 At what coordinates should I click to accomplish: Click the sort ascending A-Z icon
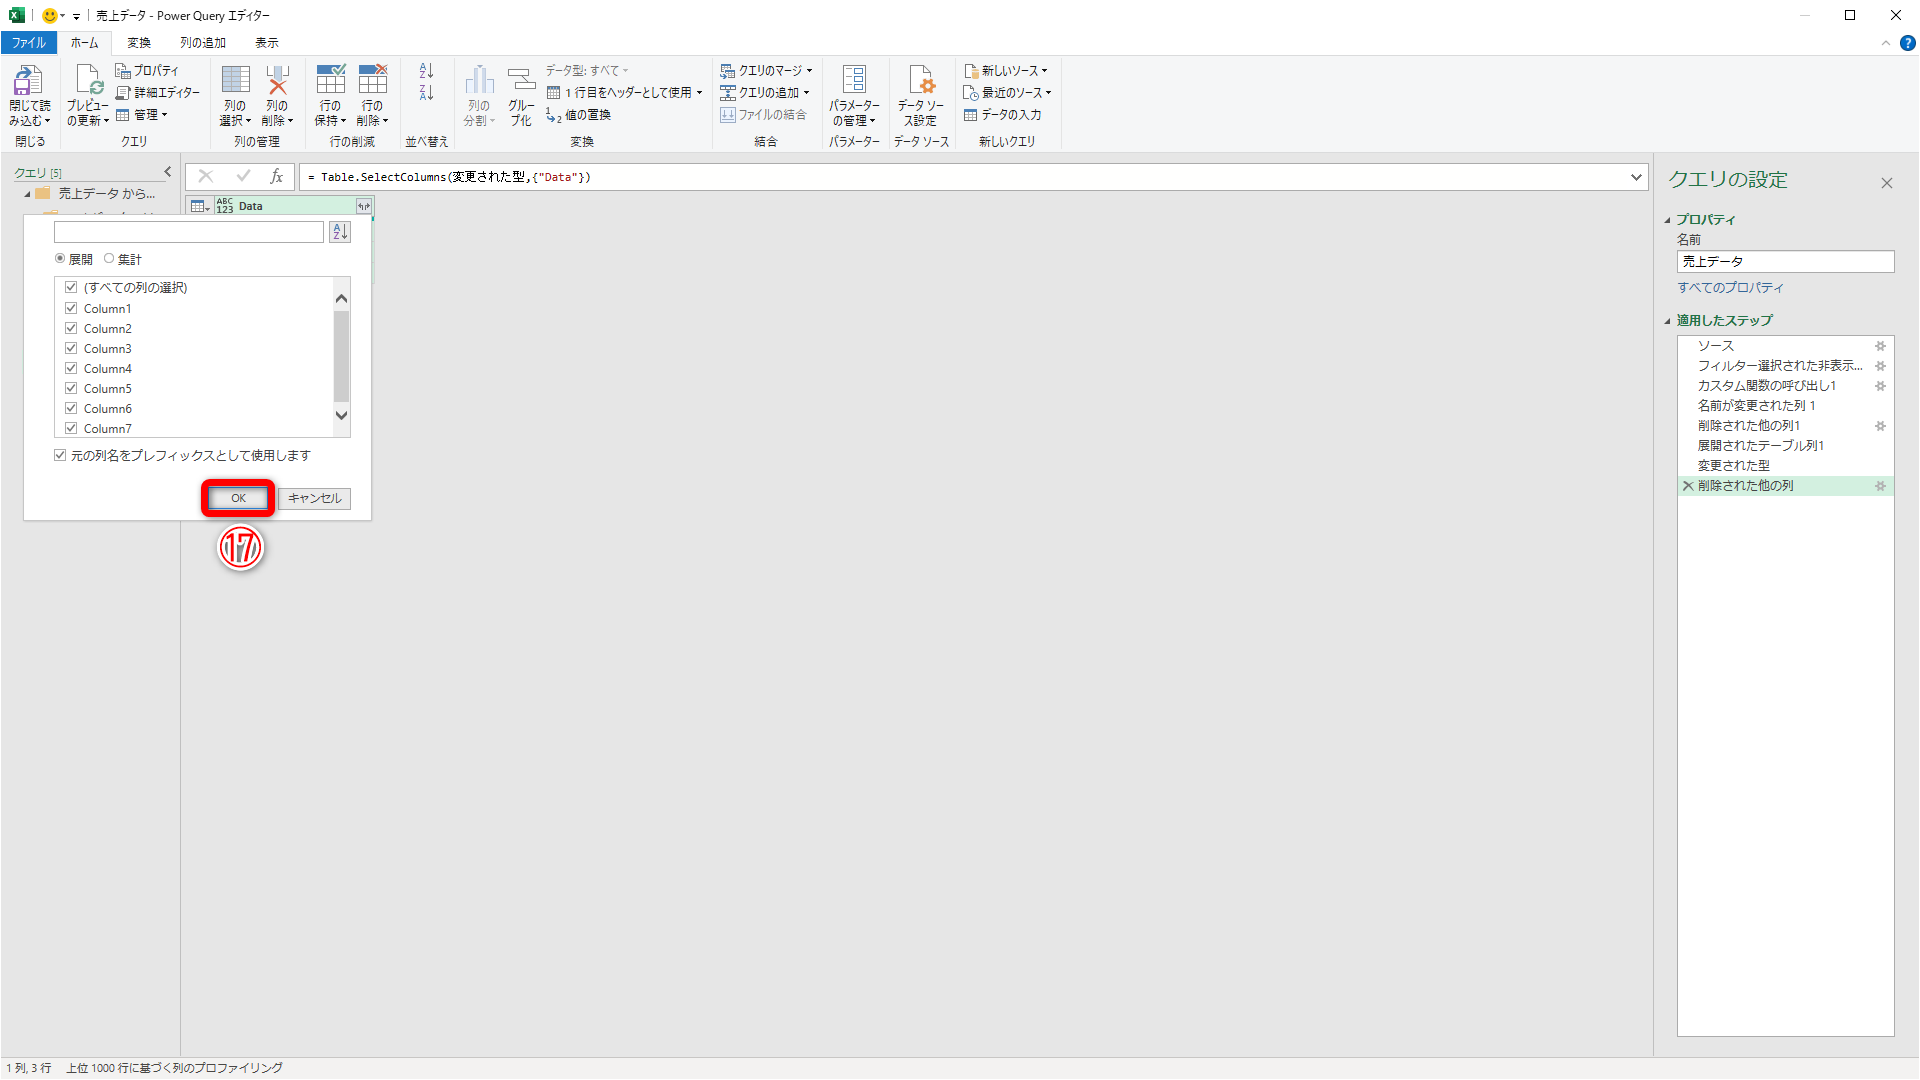point(427,71)
